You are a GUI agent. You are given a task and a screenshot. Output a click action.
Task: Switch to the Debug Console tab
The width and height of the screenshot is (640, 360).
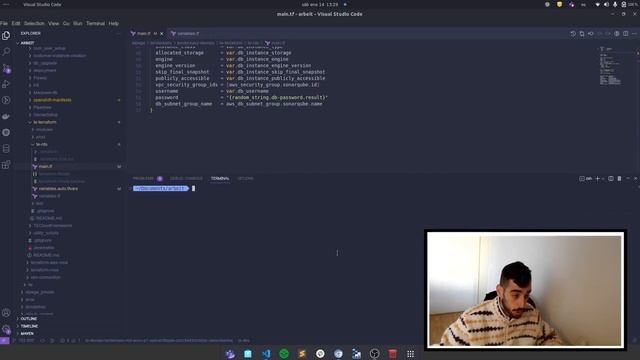pyautogui.click(x=186, y=178)
